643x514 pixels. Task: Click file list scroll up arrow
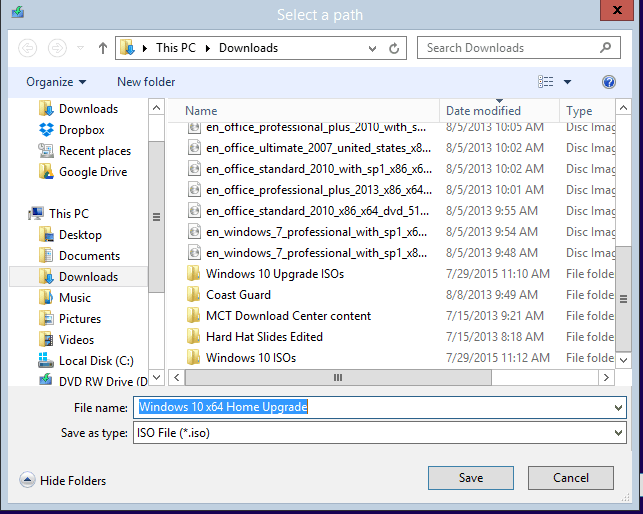pos(623,108)
